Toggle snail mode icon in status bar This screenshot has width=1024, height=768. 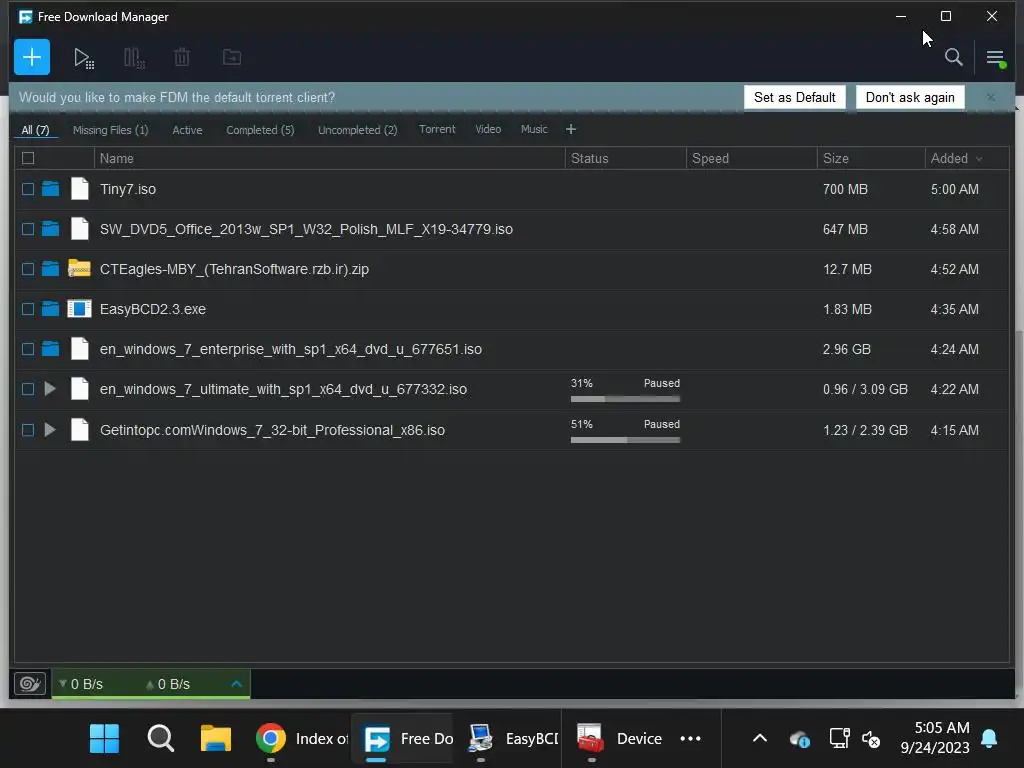[30, 684]
